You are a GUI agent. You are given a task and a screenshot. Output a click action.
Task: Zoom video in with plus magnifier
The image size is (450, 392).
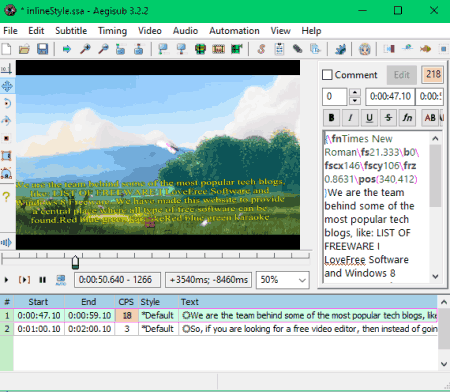click(x=85, y=49)
